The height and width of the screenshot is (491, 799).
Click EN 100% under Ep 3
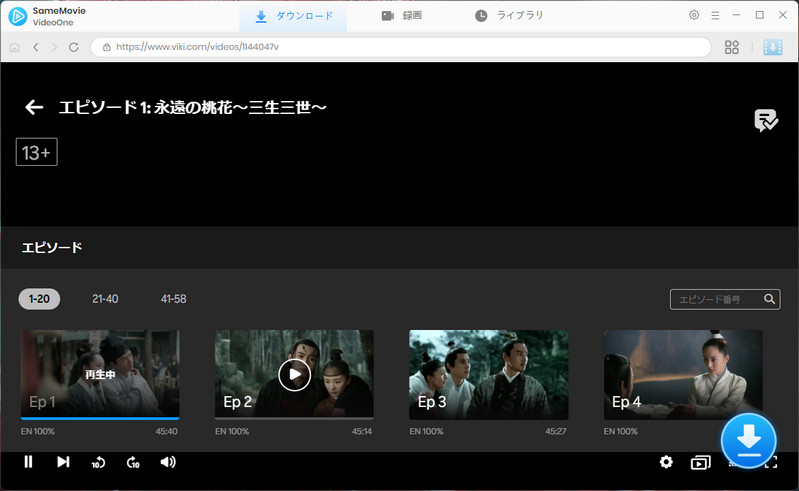[427, 431]
